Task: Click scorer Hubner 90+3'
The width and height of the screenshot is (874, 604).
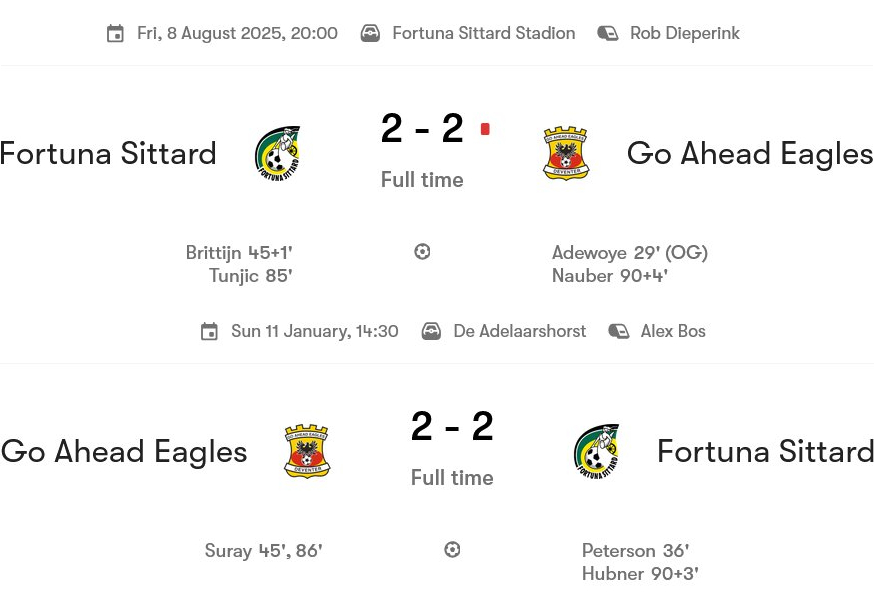Action: 640,574
